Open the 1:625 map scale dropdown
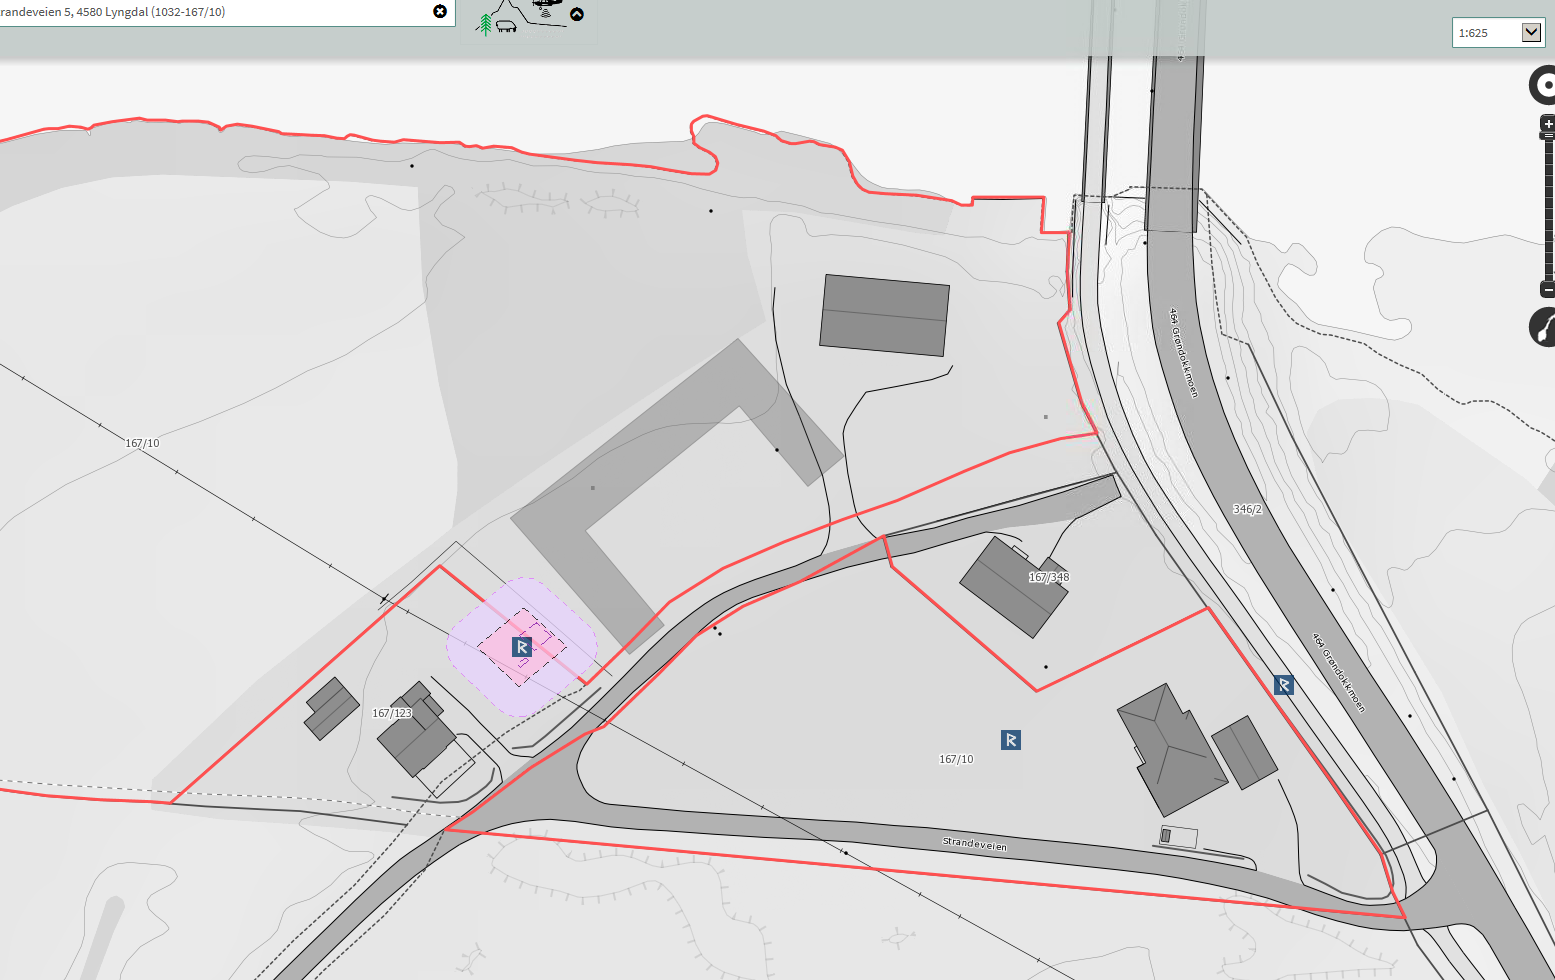 click(x=1498, y=33)
